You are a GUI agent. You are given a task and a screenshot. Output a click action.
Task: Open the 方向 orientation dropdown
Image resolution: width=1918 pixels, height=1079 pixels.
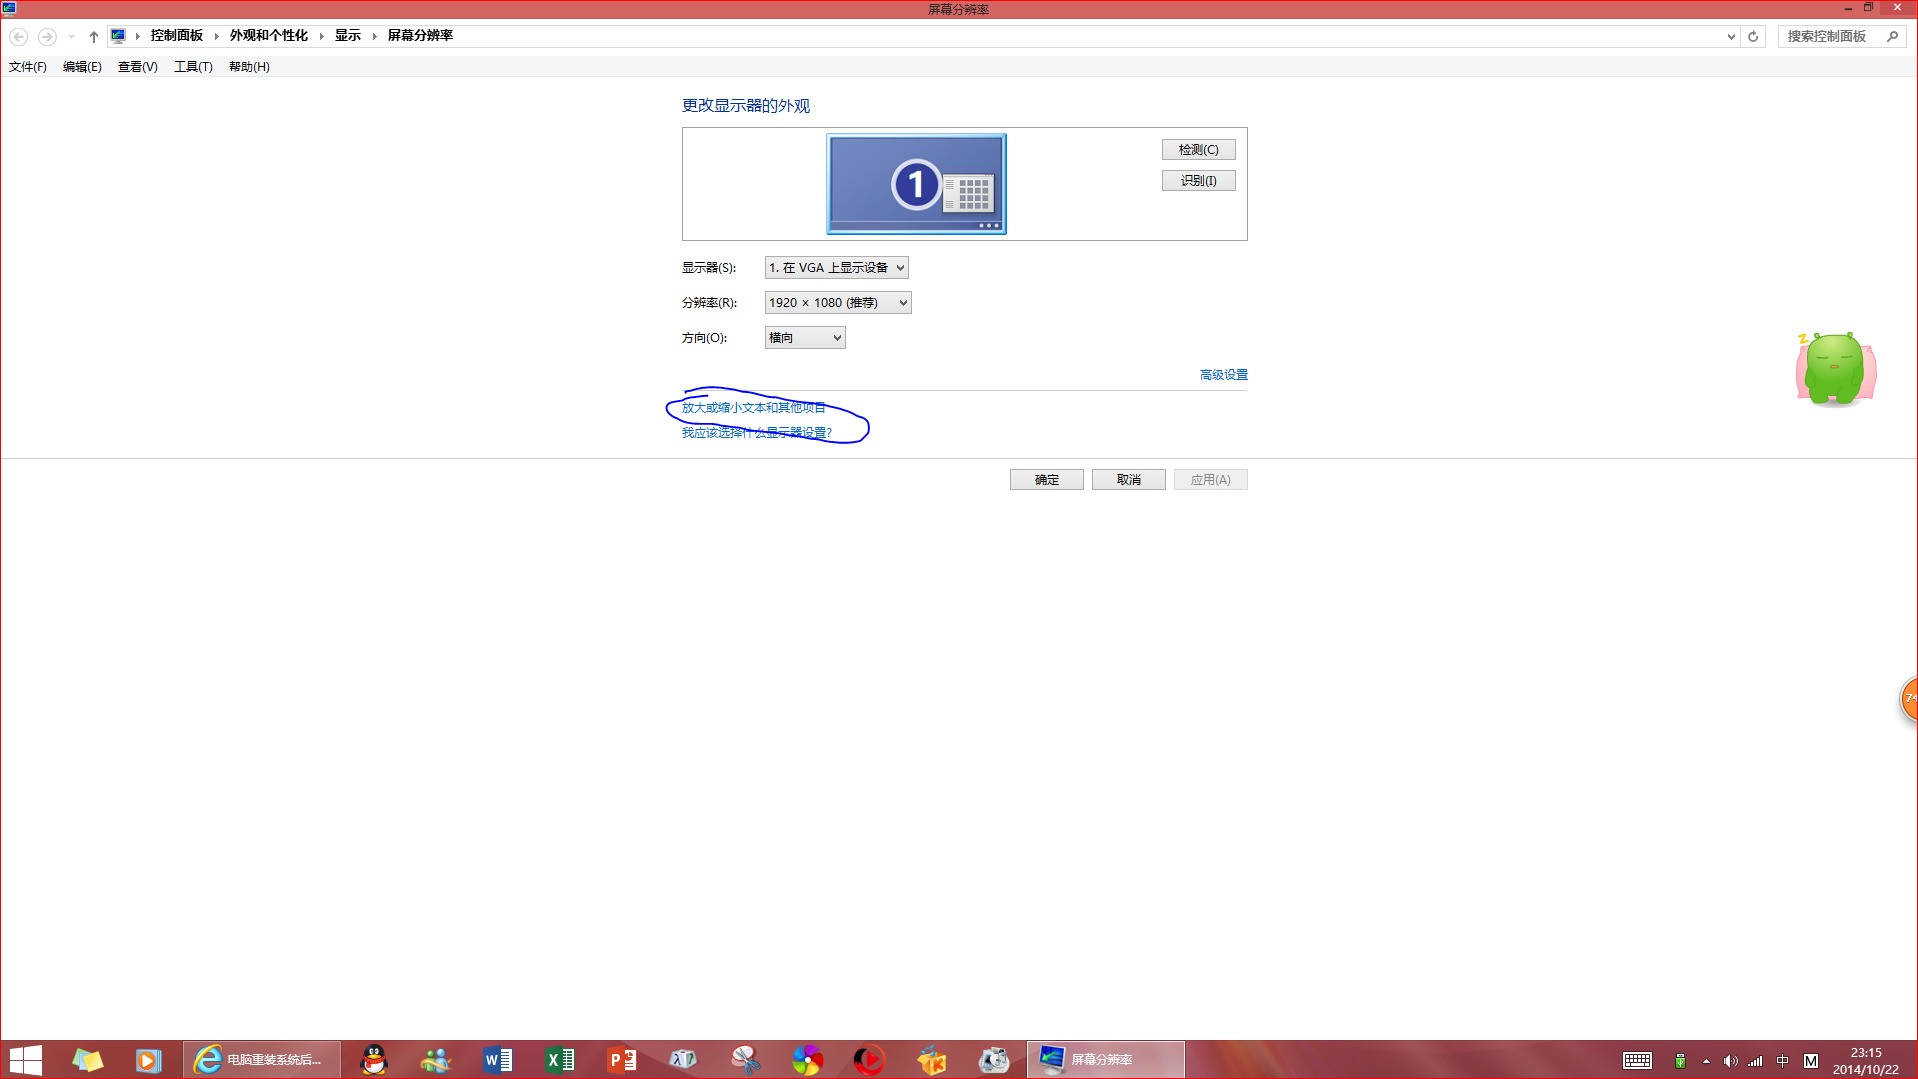(x=805, y=337)
